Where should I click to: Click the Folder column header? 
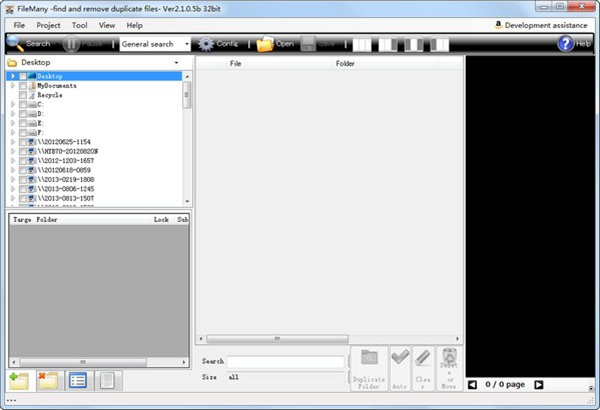[345, 63]
